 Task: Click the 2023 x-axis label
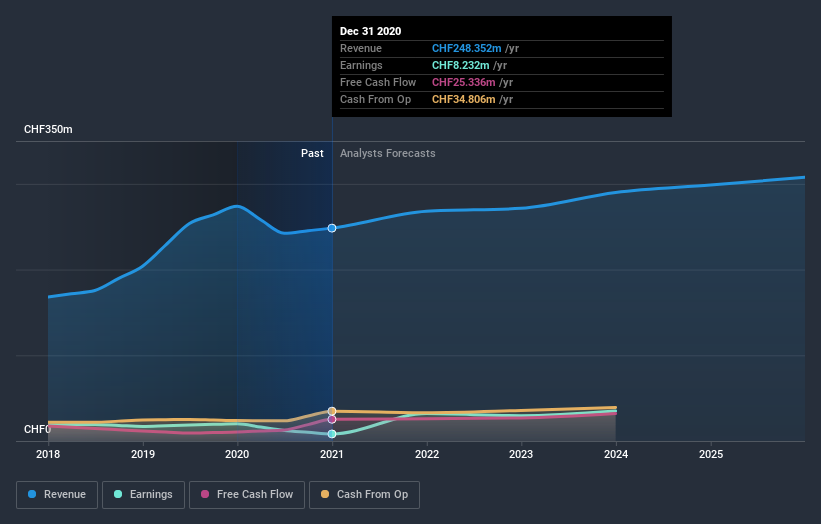(521, 454)
